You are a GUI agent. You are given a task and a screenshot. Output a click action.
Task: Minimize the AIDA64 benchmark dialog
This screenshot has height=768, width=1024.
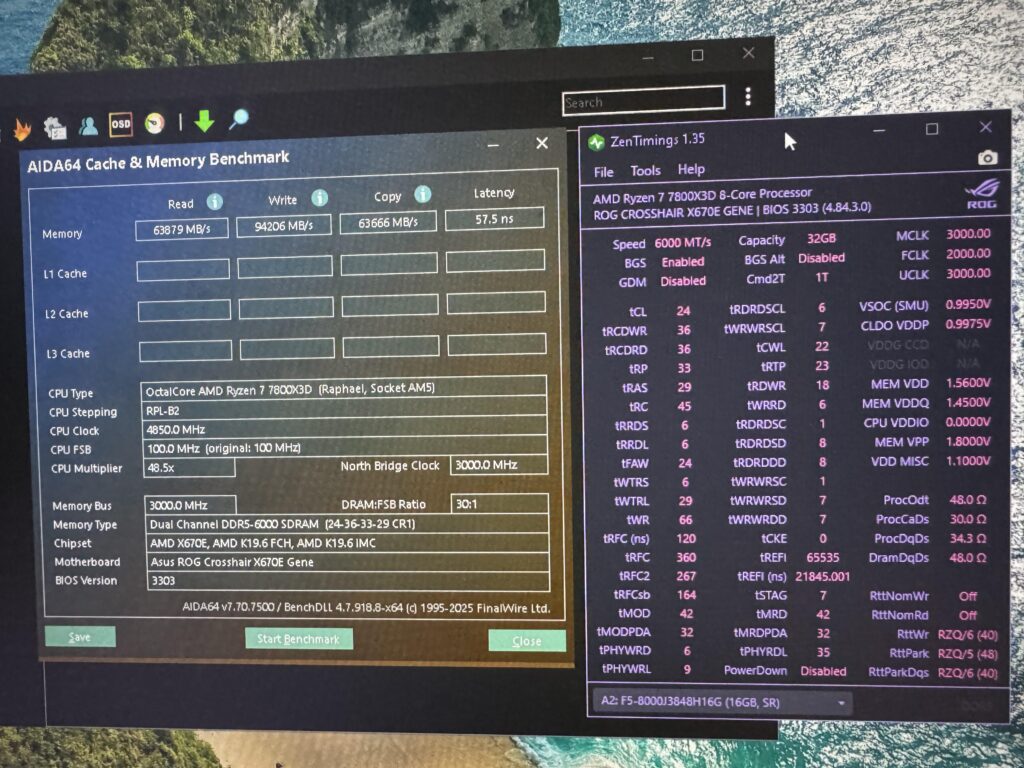pyautogui.click(x=493, y=145)
